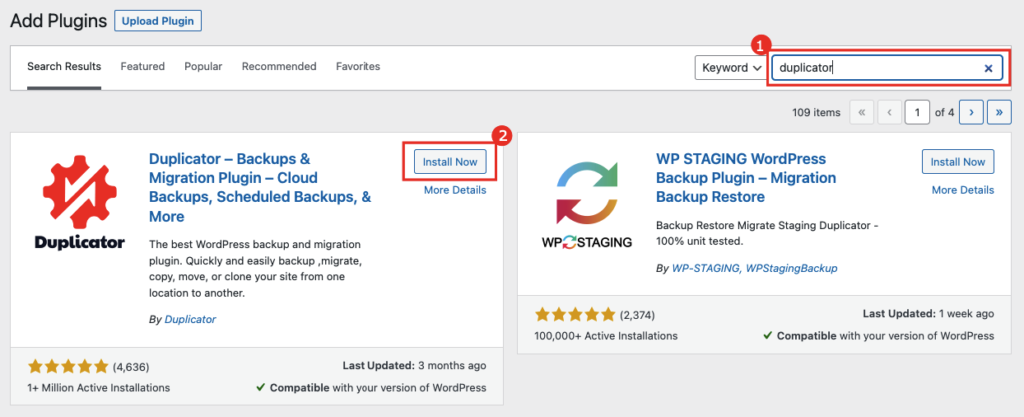This screenshot has height=417, width=1024.
Task: Expand the Keyword search type dropdown
Action: (x=731, y=68)
